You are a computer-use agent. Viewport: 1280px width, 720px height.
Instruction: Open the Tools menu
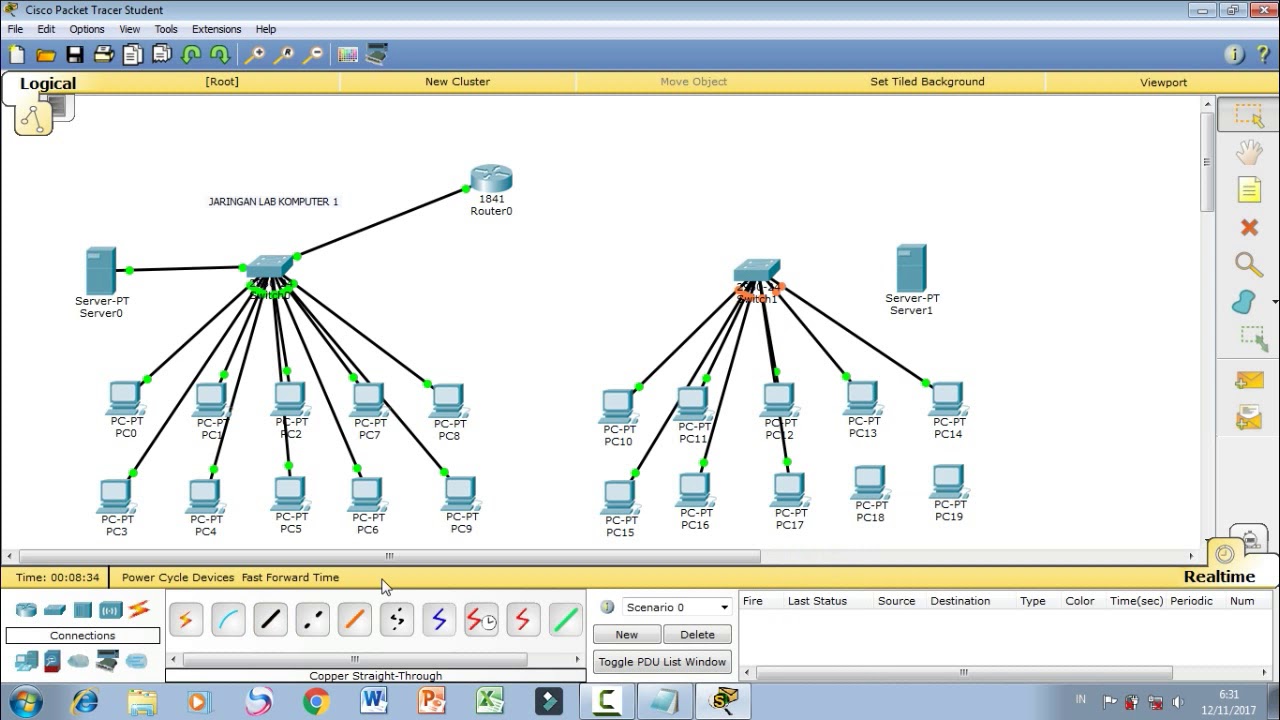point(166,29)
